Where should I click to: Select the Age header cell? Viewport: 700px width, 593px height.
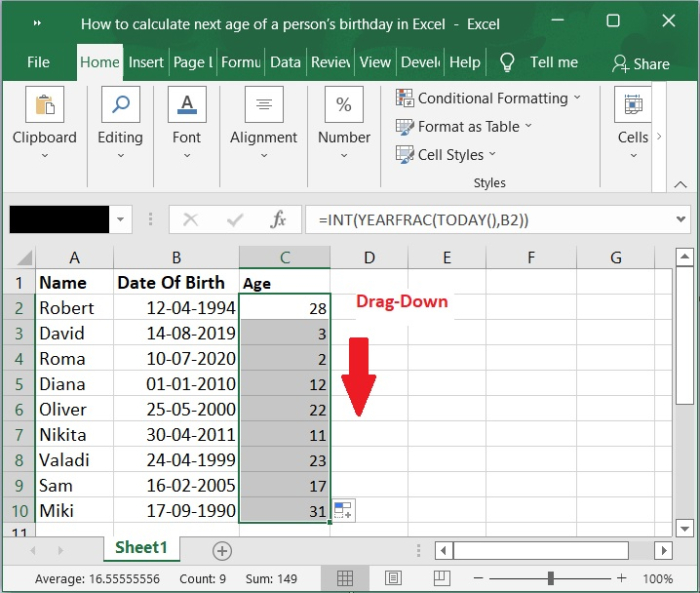(285, 283)
